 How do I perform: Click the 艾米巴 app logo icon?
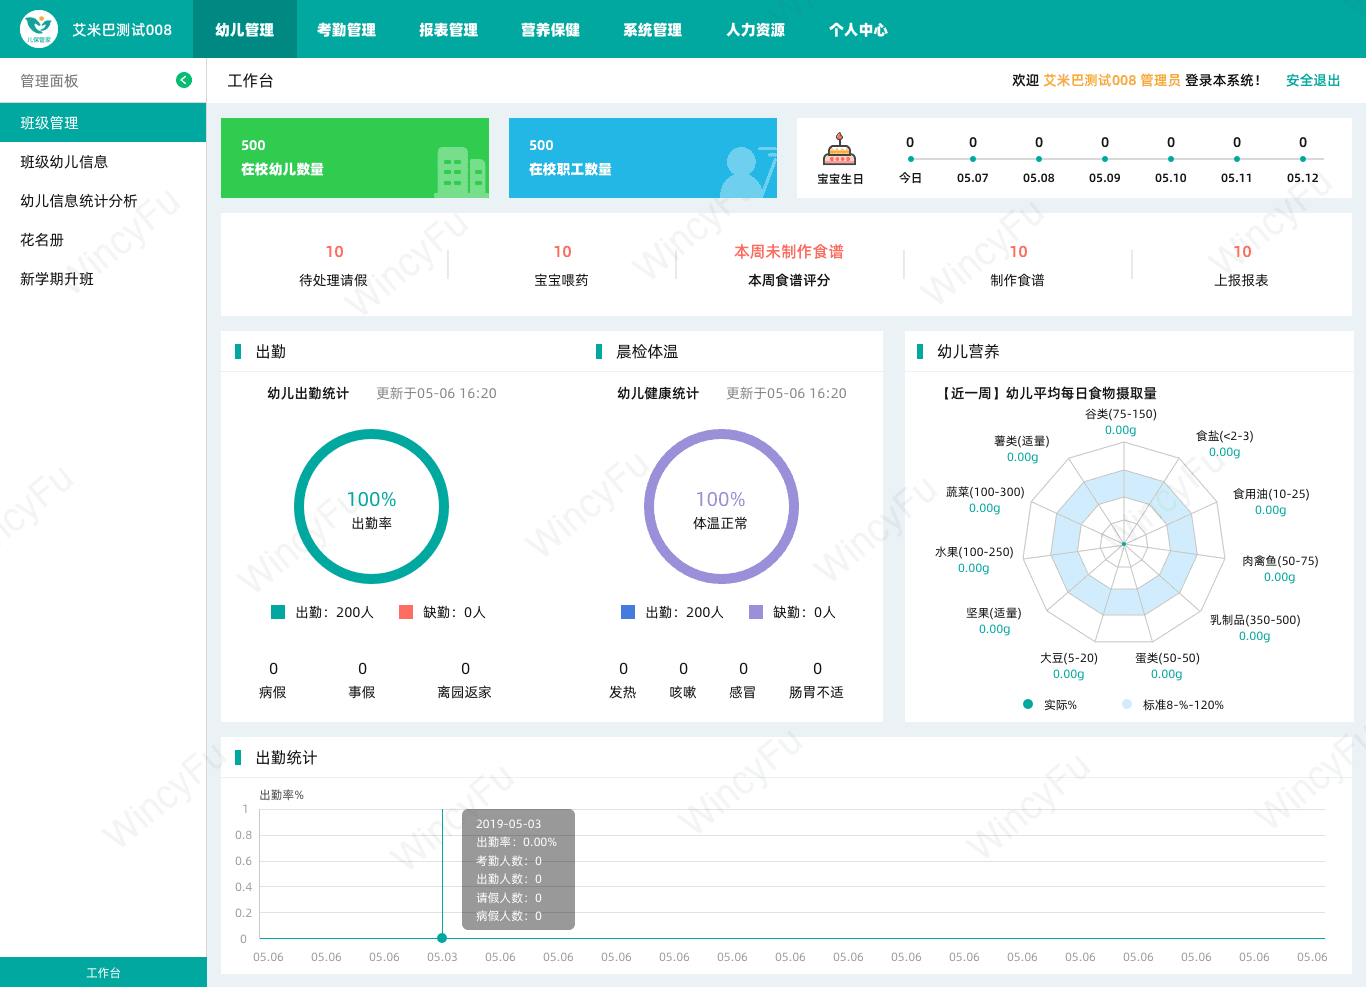coord(39,29)
